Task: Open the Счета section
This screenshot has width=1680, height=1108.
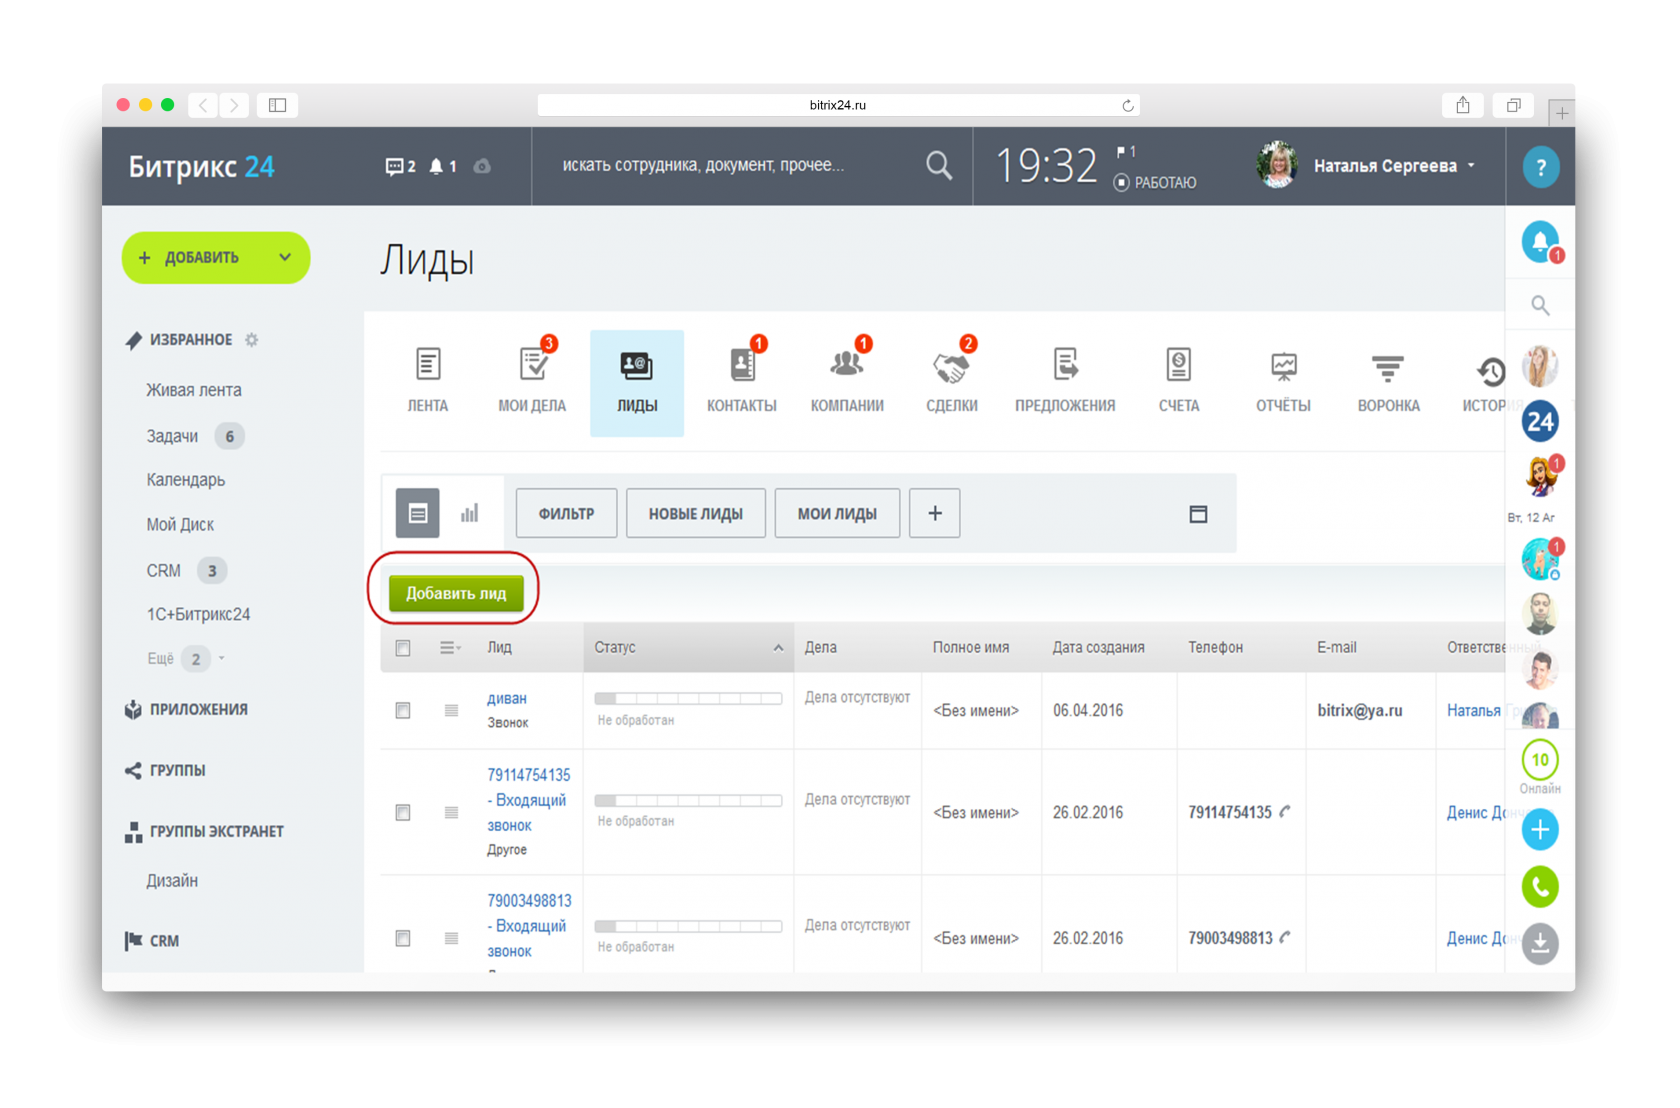Action: pyautogui.click(x=1179, y=381)
